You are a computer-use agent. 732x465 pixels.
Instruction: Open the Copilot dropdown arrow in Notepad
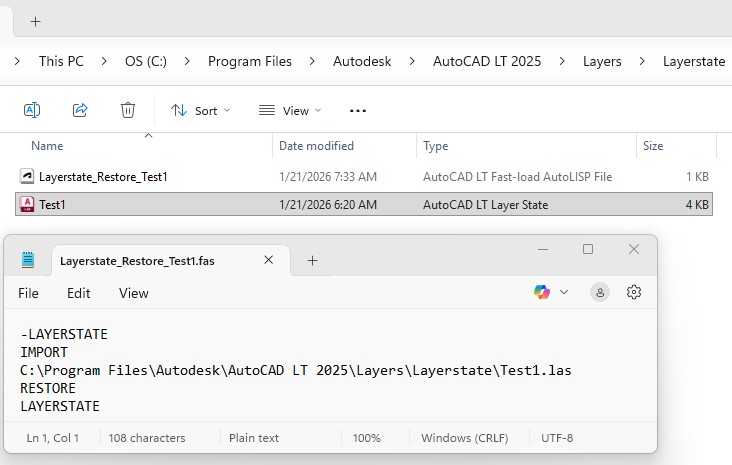click(564, 292)
